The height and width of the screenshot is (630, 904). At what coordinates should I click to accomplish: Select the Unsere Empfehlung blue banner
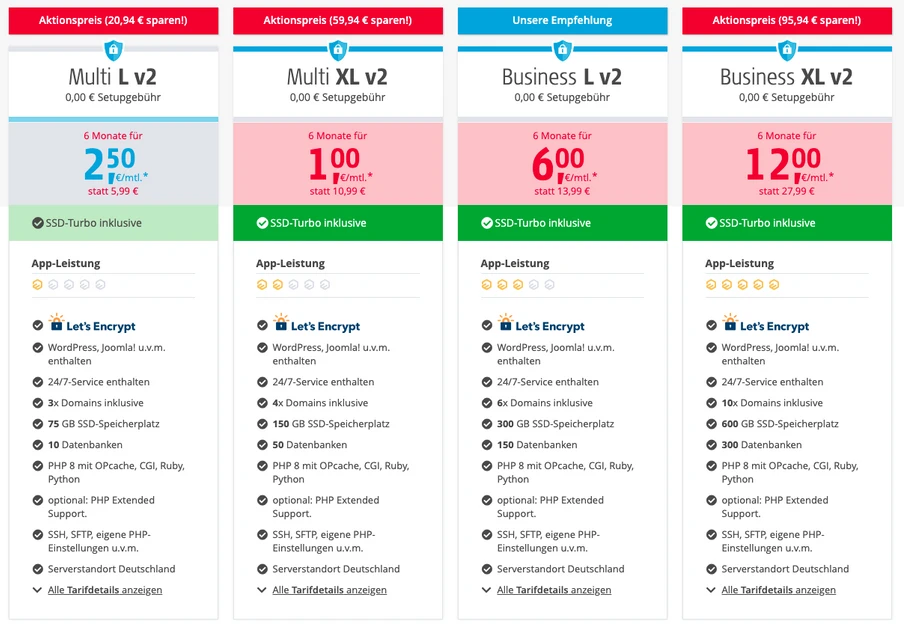point(562,21)
